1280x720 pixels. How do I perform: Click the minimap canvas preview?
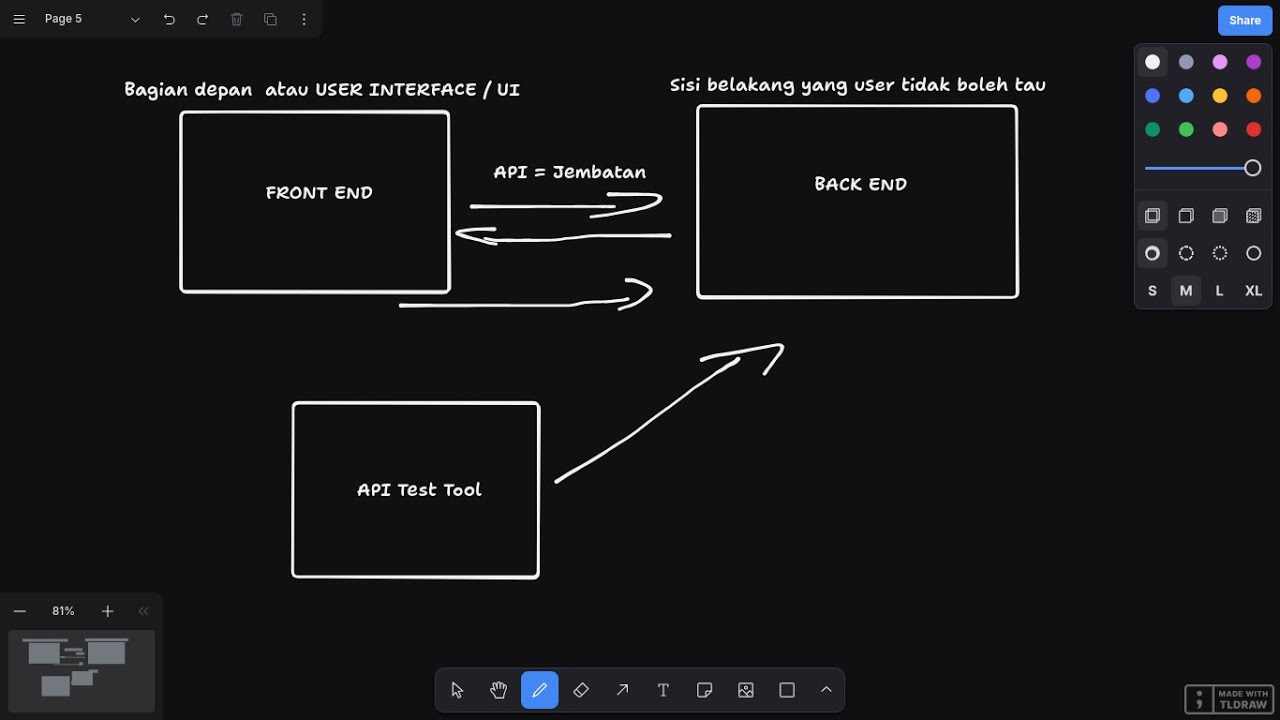tap(81, 670)
